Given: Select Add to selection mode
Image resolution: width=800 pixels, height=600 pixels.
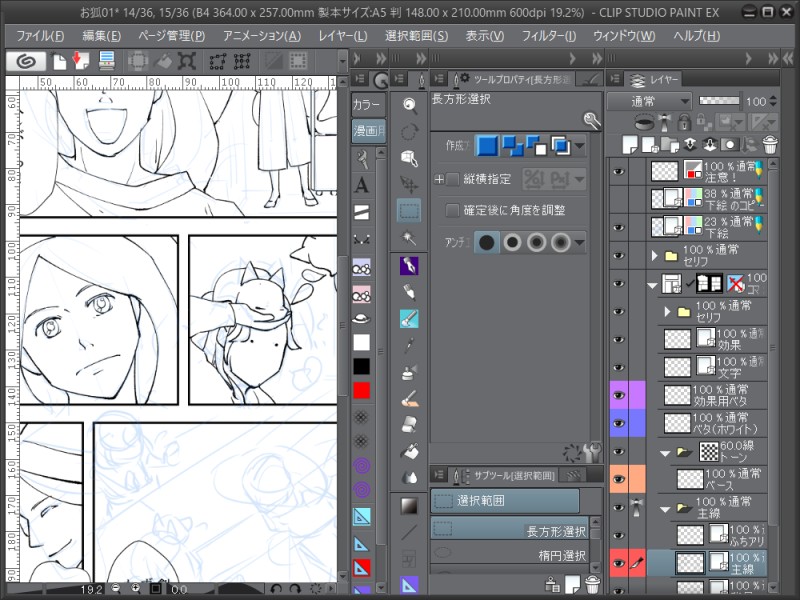Looking at the screenshot, I should (x=513, y=146).
